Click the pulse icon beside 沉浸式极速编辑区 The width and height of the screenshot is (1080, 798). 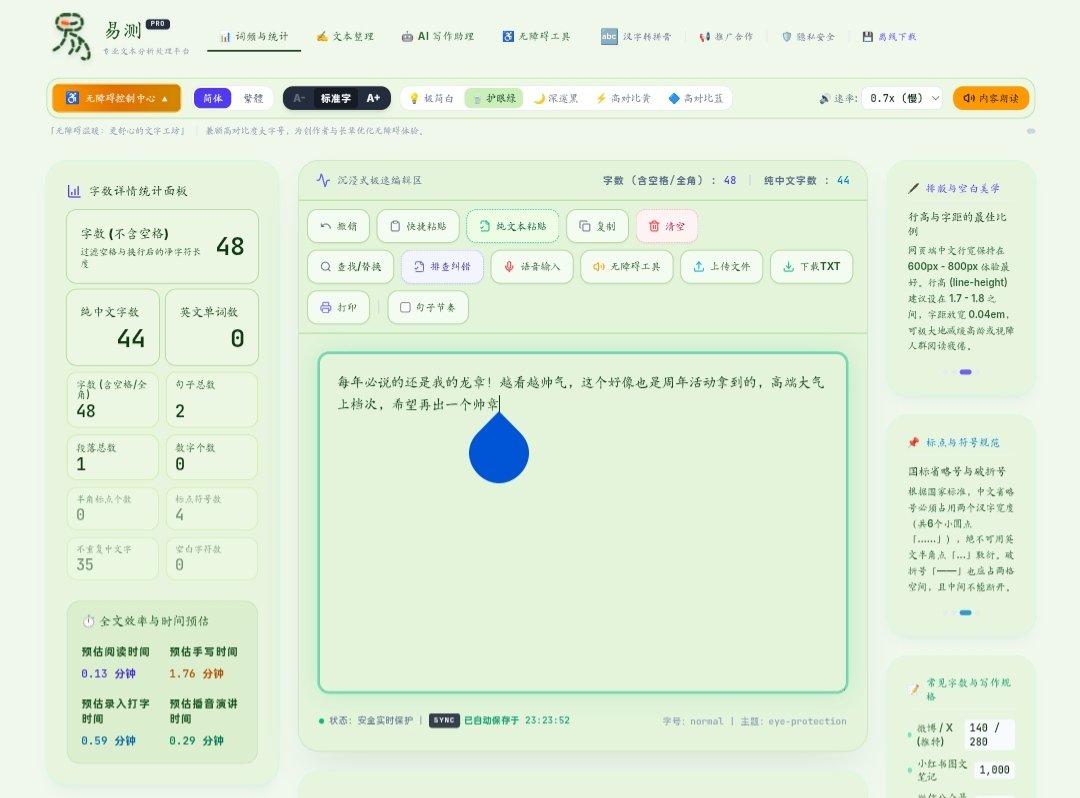click(323, 180)
